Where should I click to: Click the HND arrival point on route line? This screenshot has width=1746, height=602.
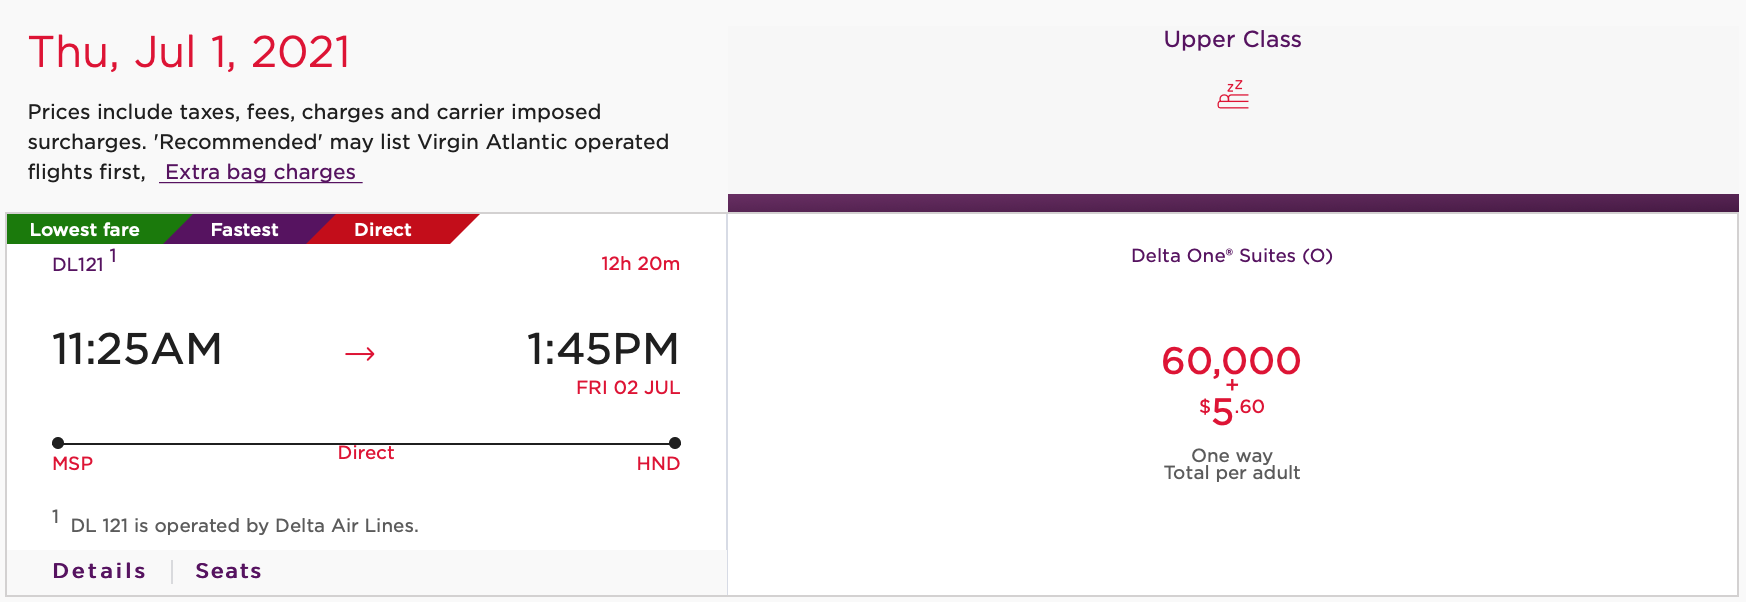pyautogui.click(x=677, y=440)
